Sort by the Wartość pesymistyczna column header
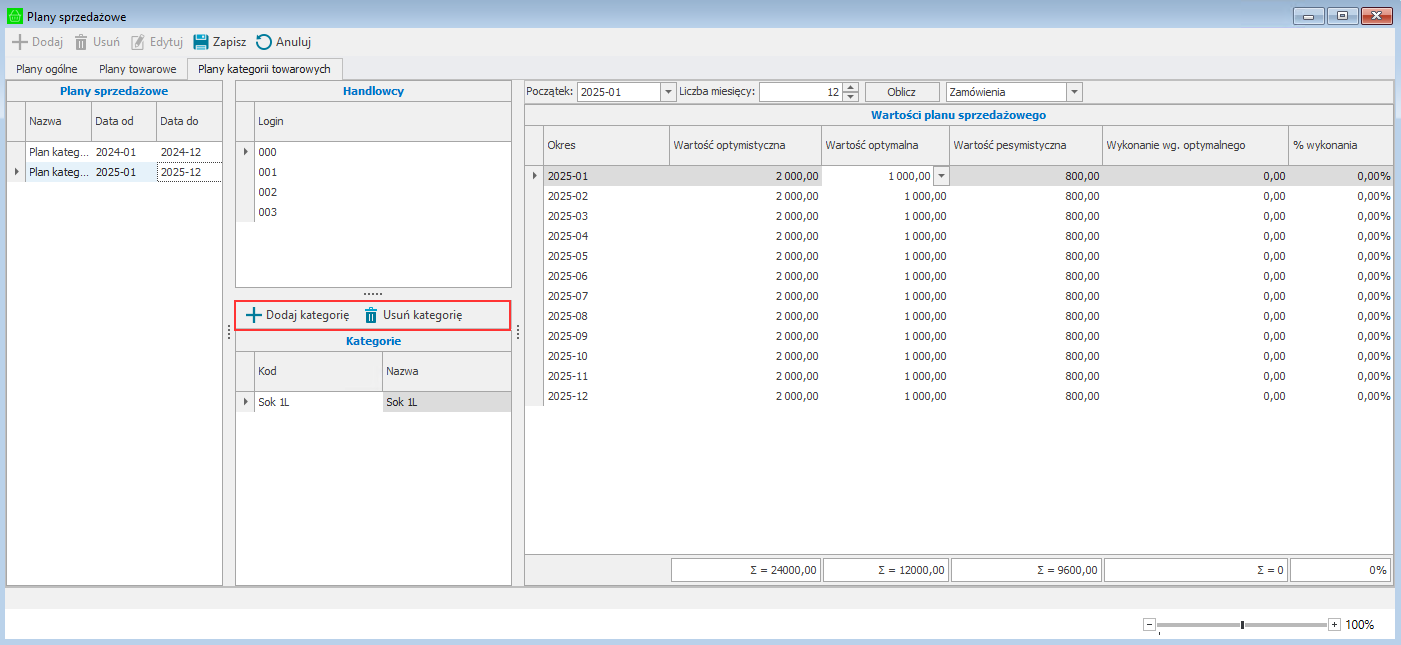Image resolution: width=1401 pixels, height=645 pixels. (x=1010, y=145)
